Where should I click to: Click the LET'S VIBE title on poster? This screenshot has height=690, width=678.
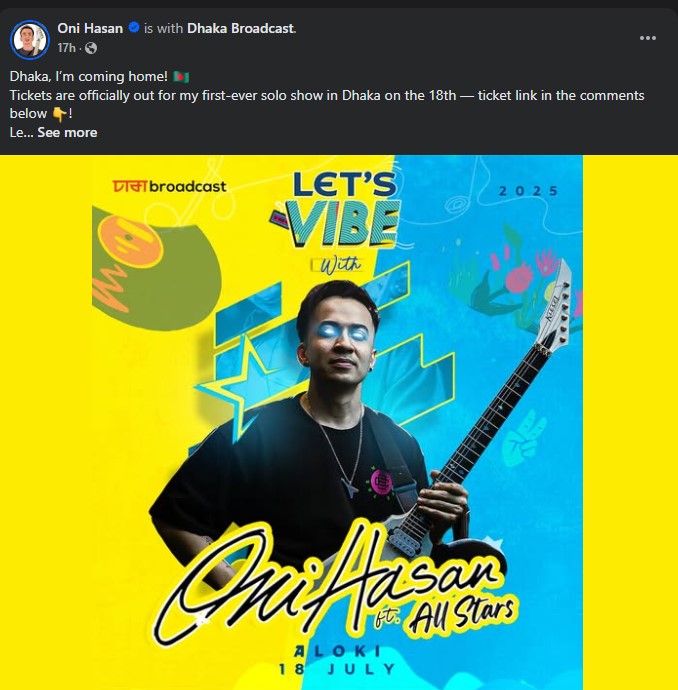coord(342,210)
